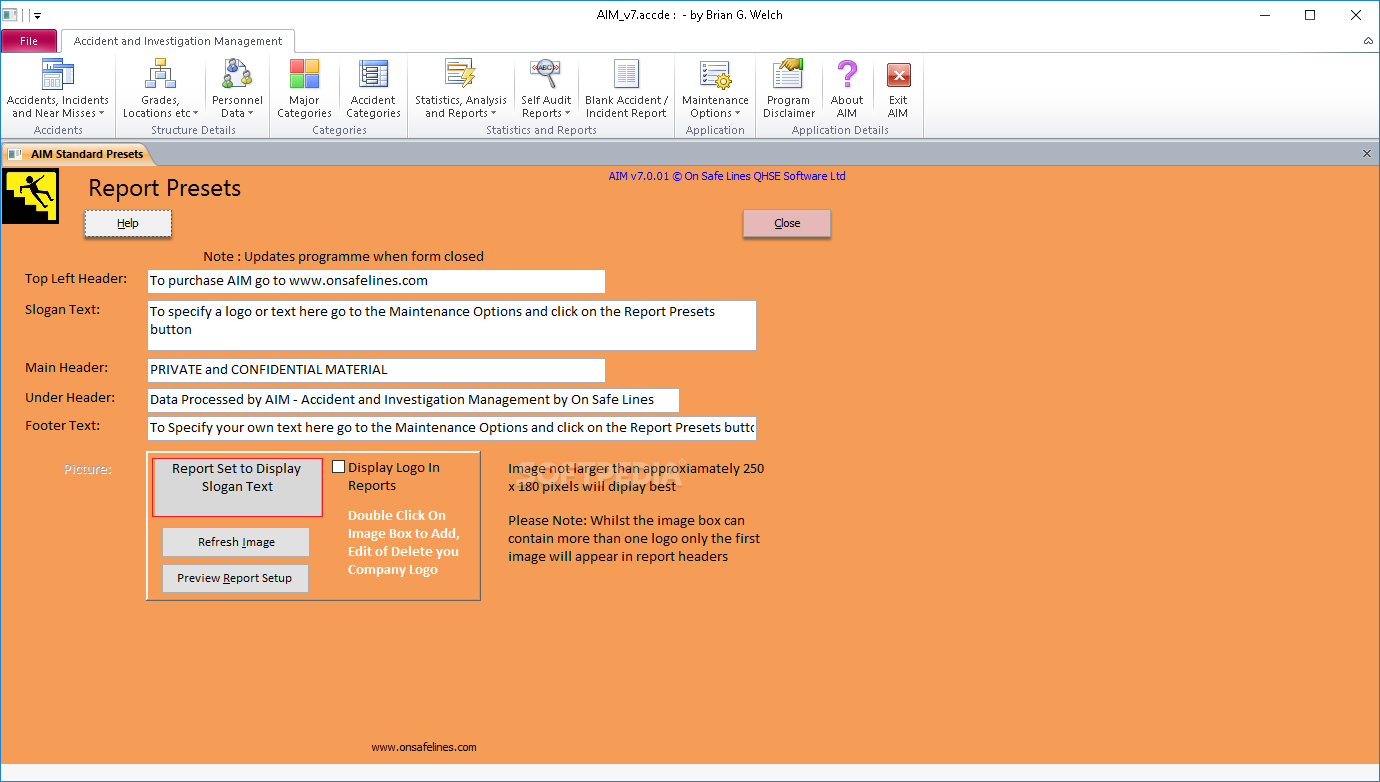Expand Grades, Locations etc dropdown
Screen dimensions: 1380x782
click(160, 89)
